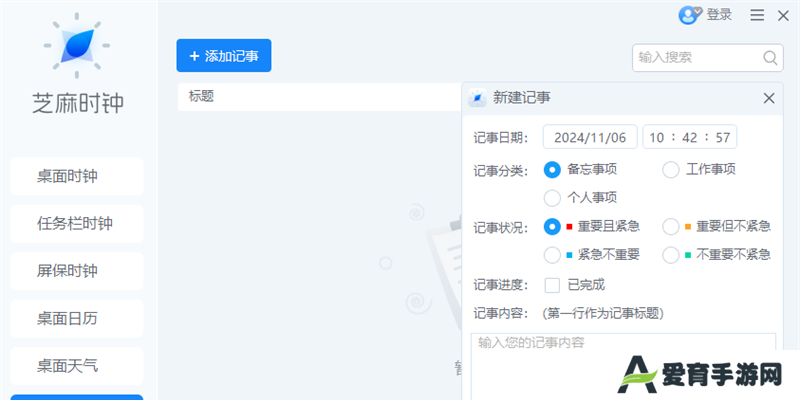Viewport: 800px width, 400px height.
Task: Click the 新建记事 dialog title
Action: coord(521,98)
